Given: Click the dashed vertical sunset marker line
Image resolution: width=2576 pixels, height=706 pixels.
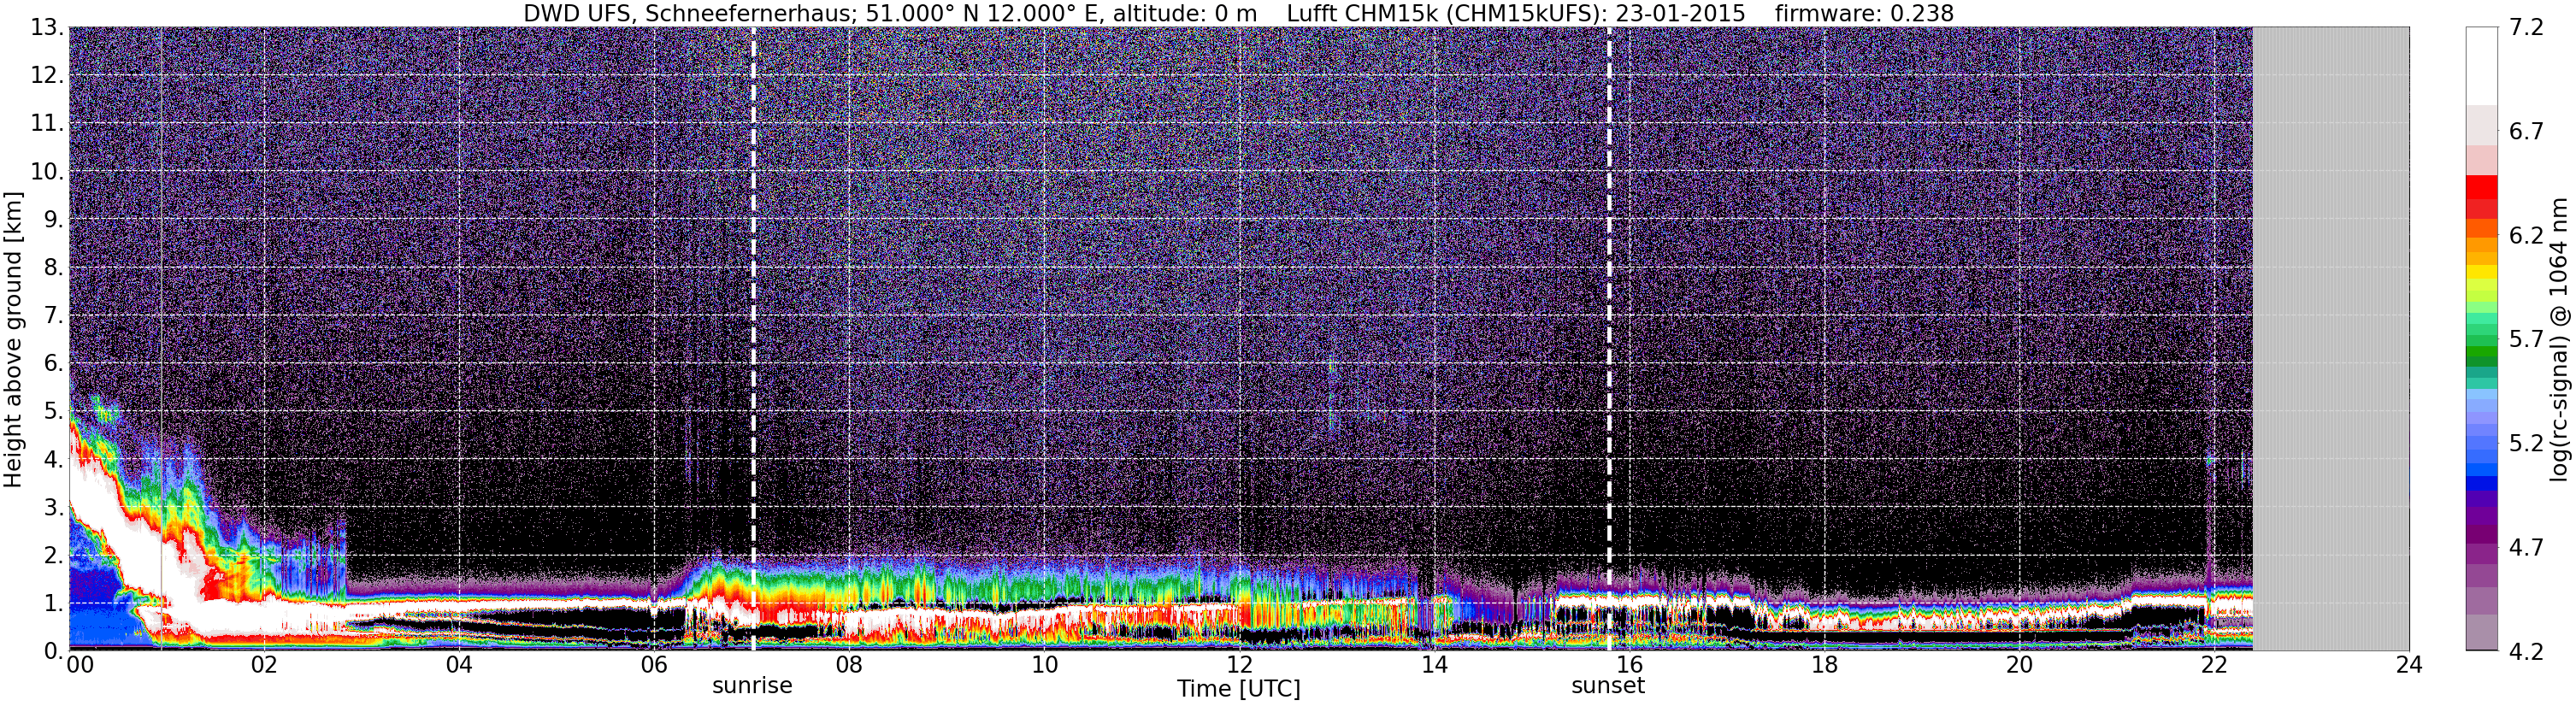Looking at the screenshot, I should point(1609,339).
